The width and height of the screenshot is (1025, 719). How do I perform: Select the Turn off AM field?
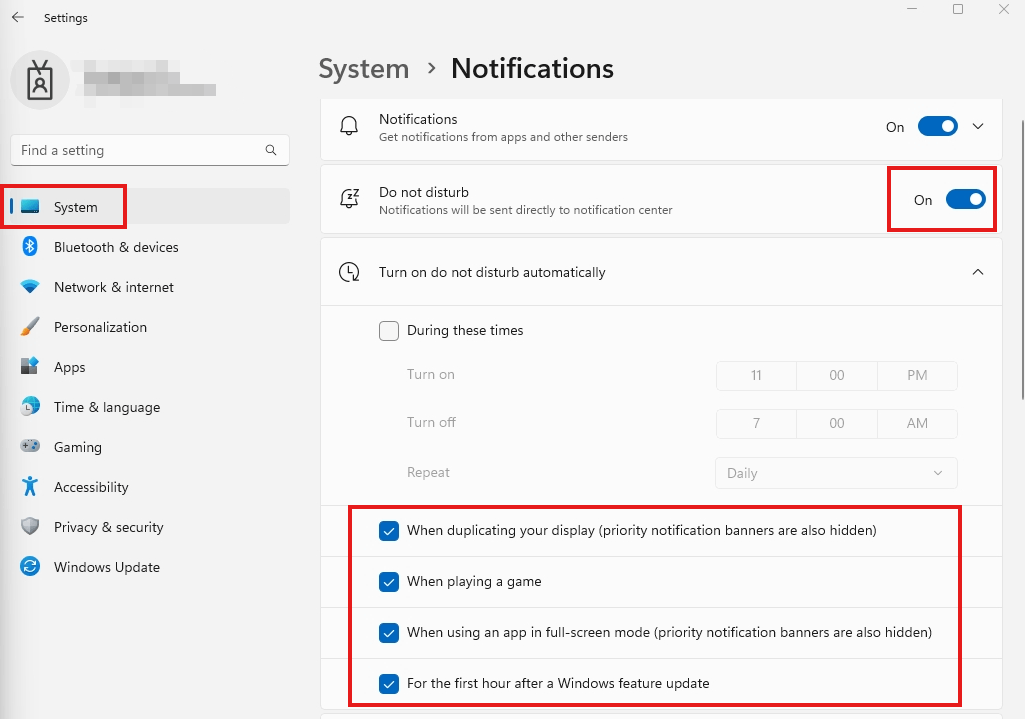[x=917, y=424]
